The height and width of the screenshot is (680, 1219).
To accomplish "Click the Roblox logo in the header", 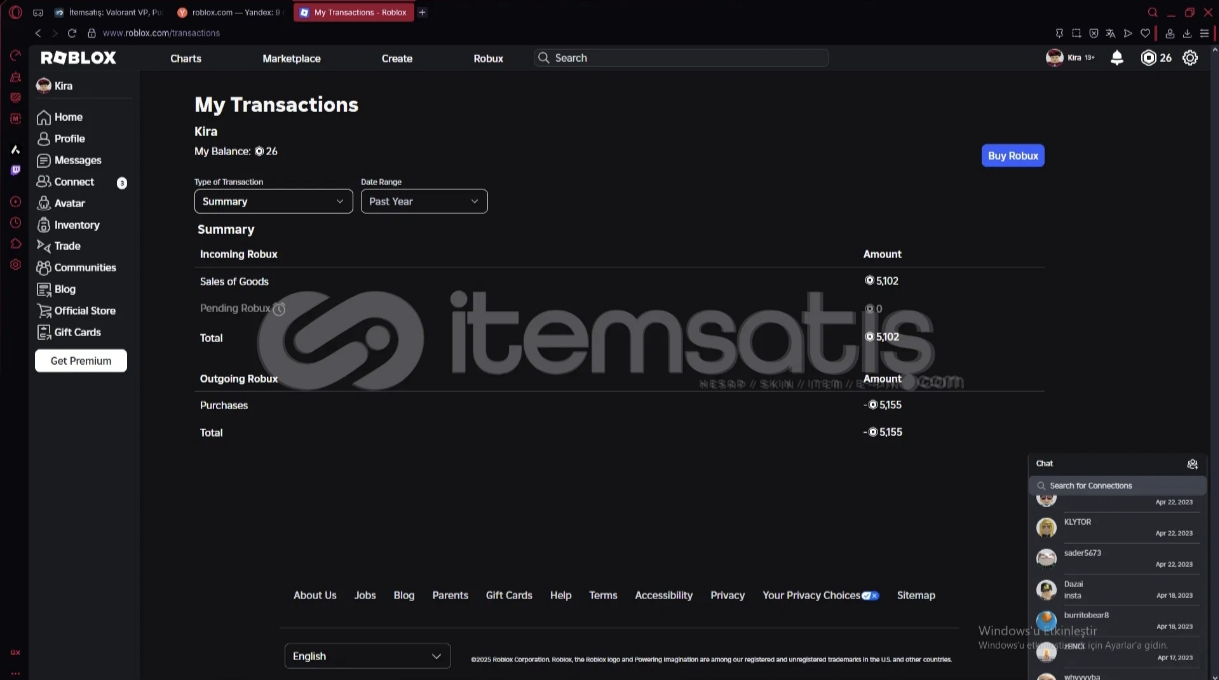I will coord(78,58).
